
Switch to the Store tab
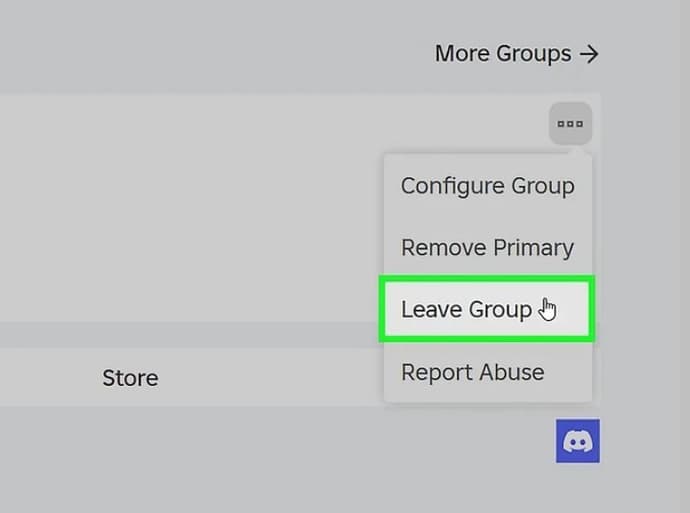pos(130,378)
